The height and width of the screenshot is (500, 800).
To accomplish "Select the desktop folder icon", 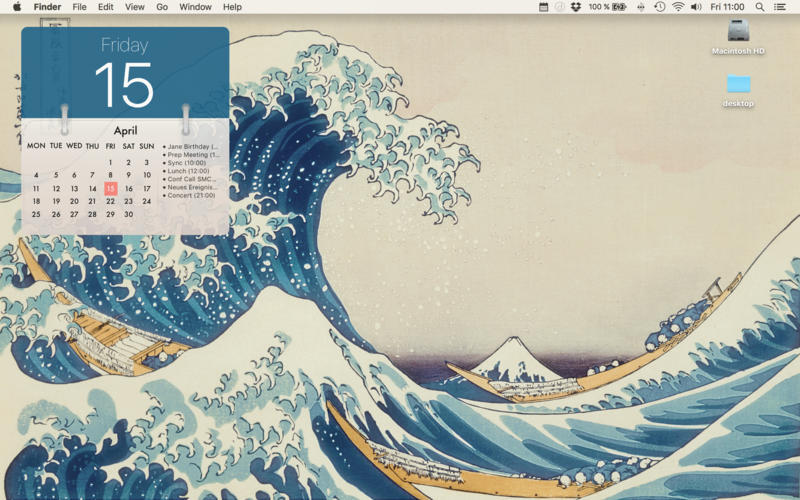I will pyautogui.click(x=738, y=85).
